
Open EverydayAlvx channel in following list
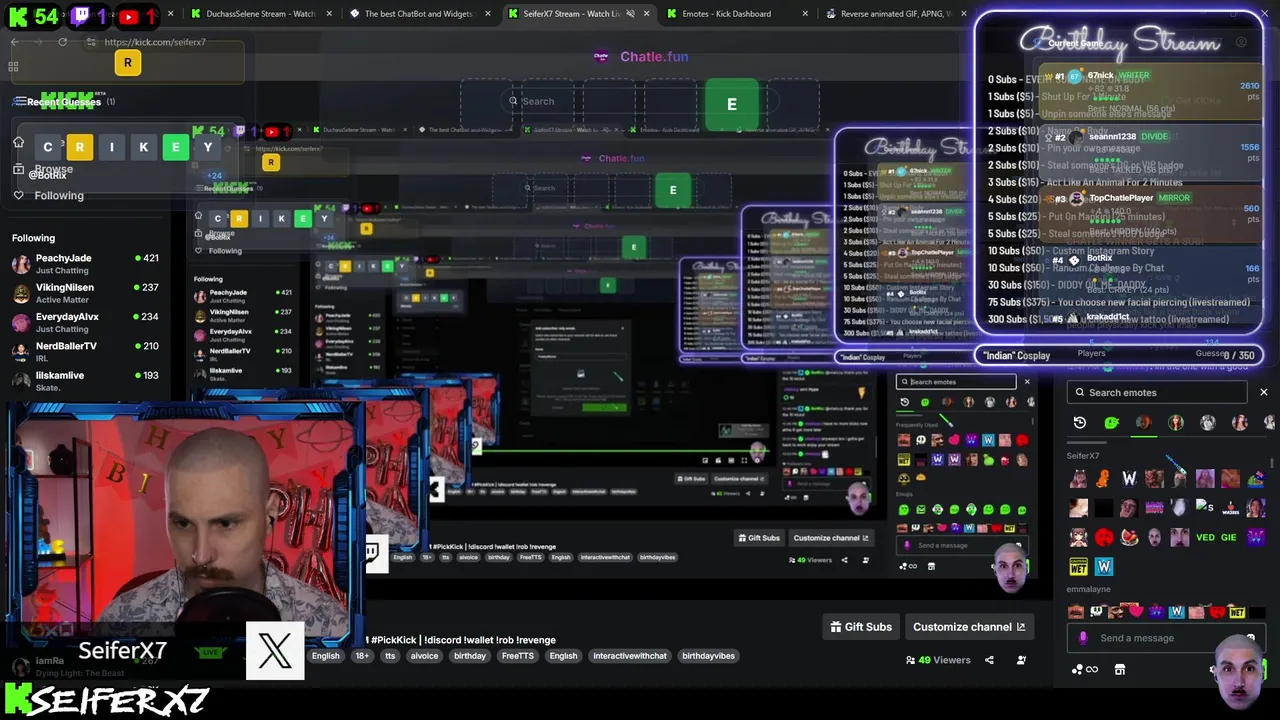pos(85,322)
